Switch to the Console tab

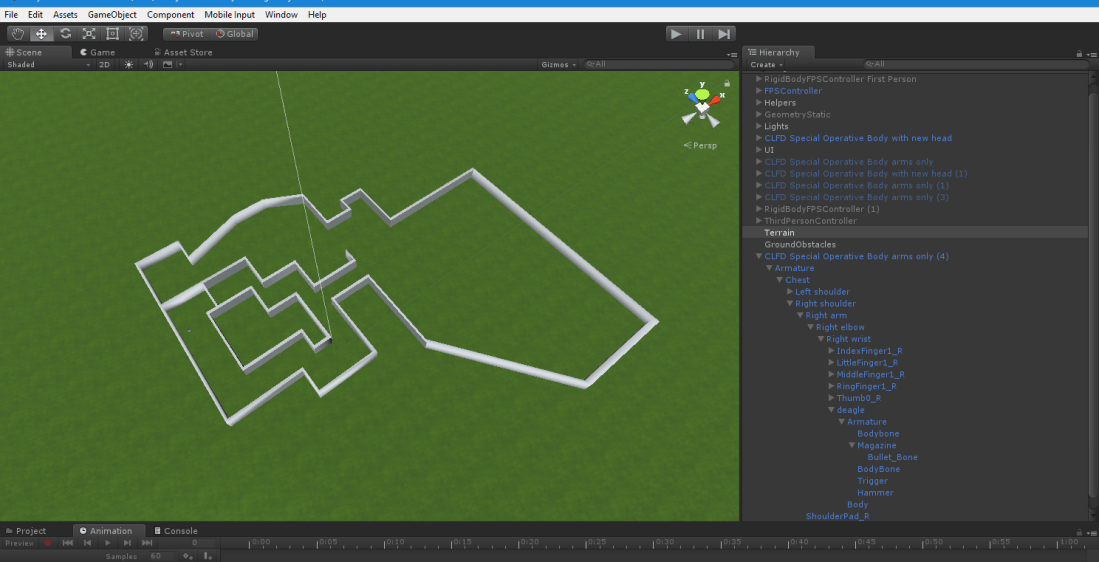point(176,530)
